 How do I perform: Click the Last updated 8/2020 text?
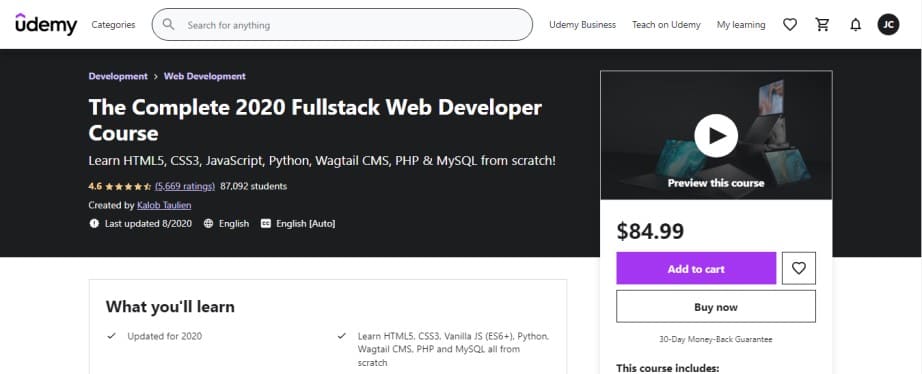tap(148, 223)
